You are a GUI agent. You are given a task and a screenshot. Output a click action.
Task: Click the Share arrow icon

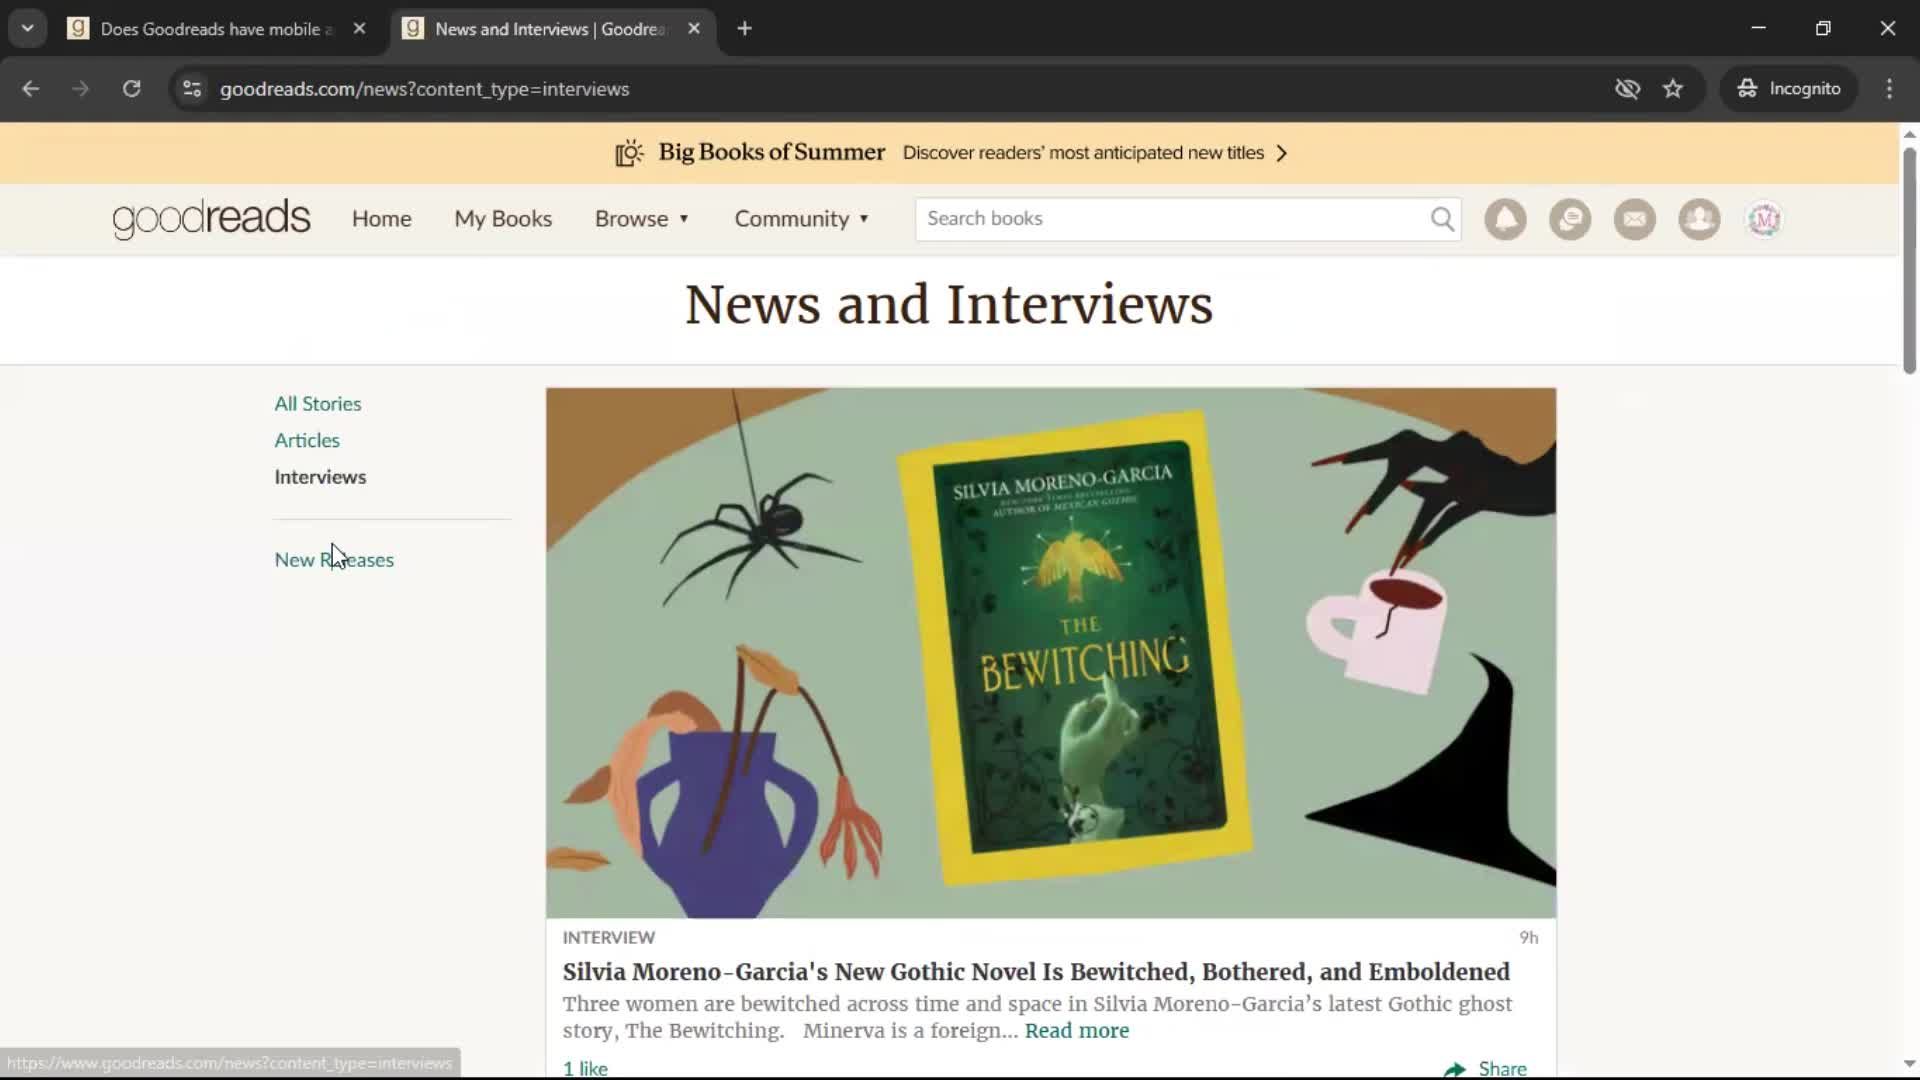[1455, 1069]
